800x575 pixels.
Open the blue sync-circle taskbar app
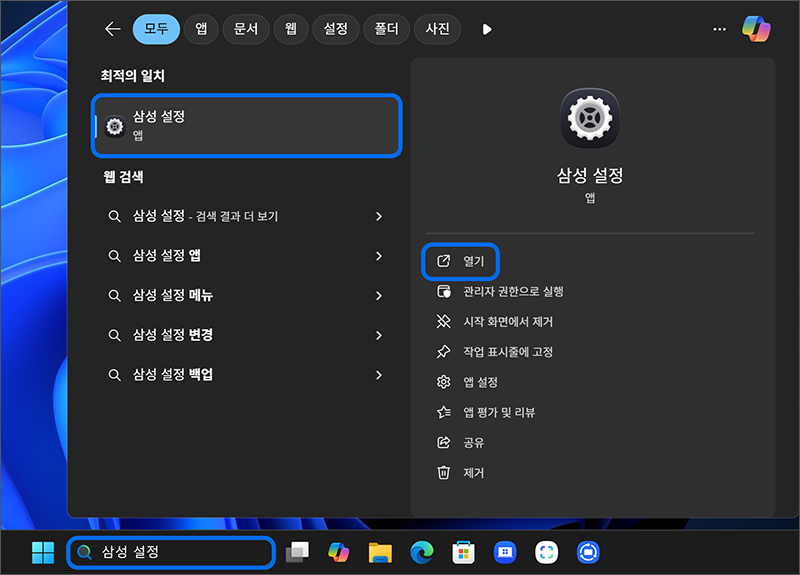click(x=588, y=553)
